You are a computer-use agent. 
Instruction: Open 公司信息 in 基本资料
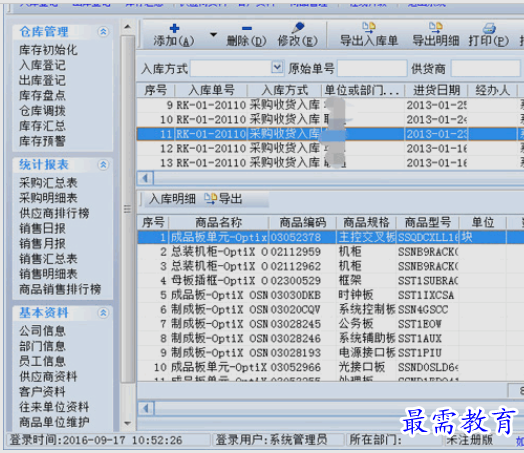click(x=42, y=331)
